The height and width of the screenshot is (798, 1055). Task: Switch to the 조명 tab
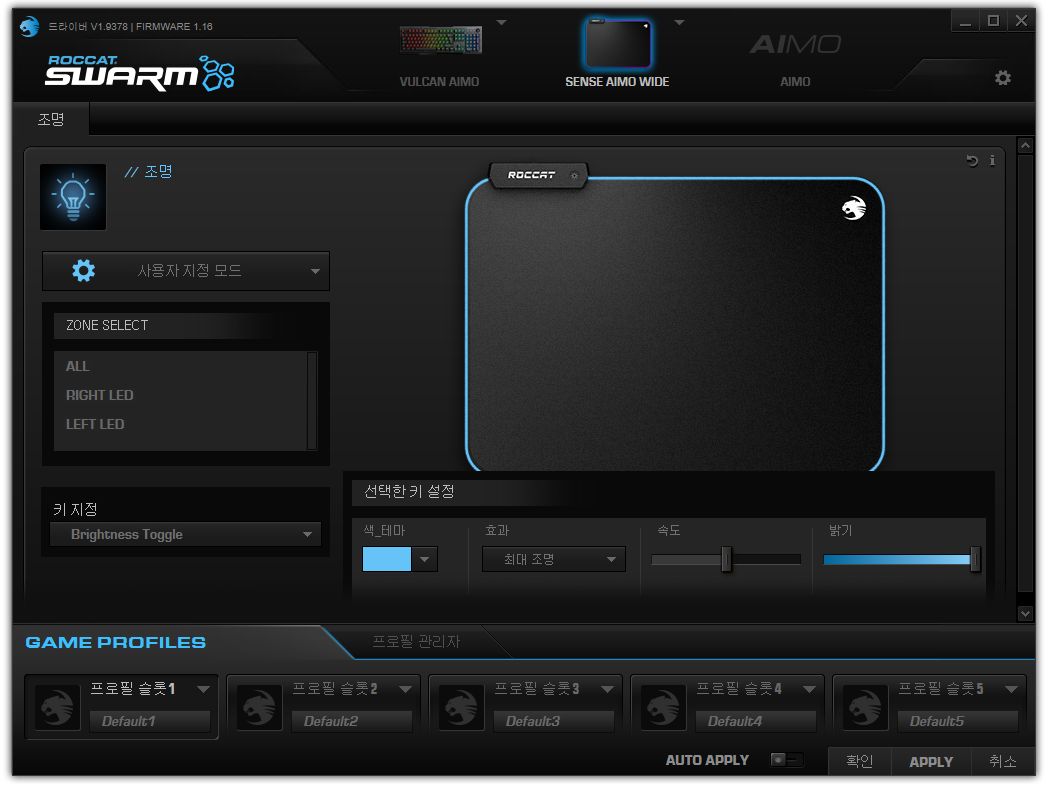pyautogui.click(x=51, y=120)
